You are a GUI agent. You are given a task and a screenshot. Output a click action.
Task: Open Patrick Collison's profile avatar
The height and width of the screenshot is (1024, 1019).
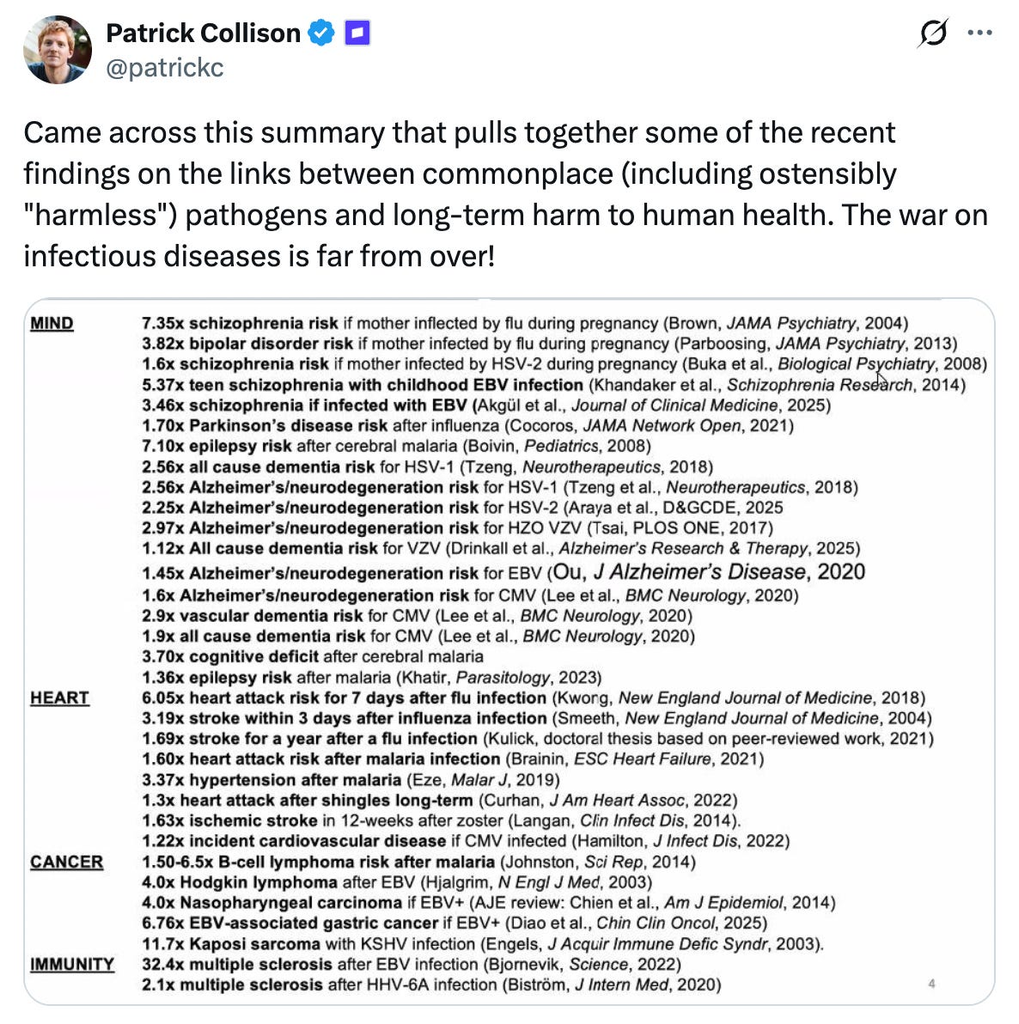(x=57, y=50)
